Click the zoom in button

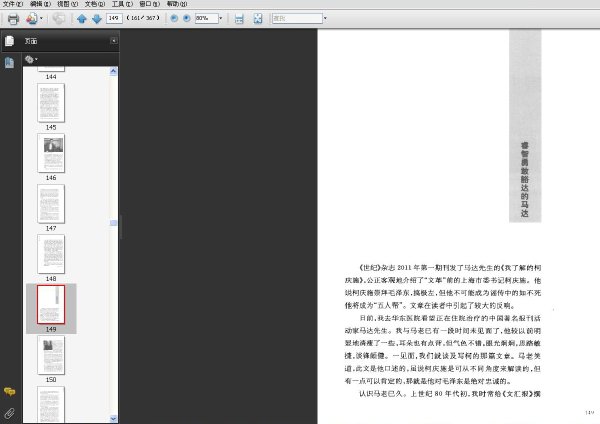[187, 18]
